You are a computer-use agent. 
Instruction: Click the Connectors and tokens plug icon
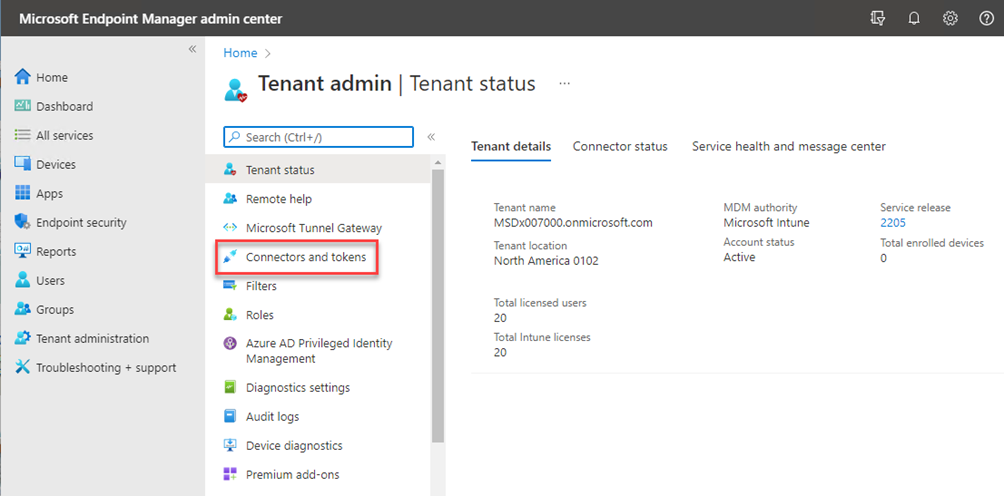[x=230, y=257]
